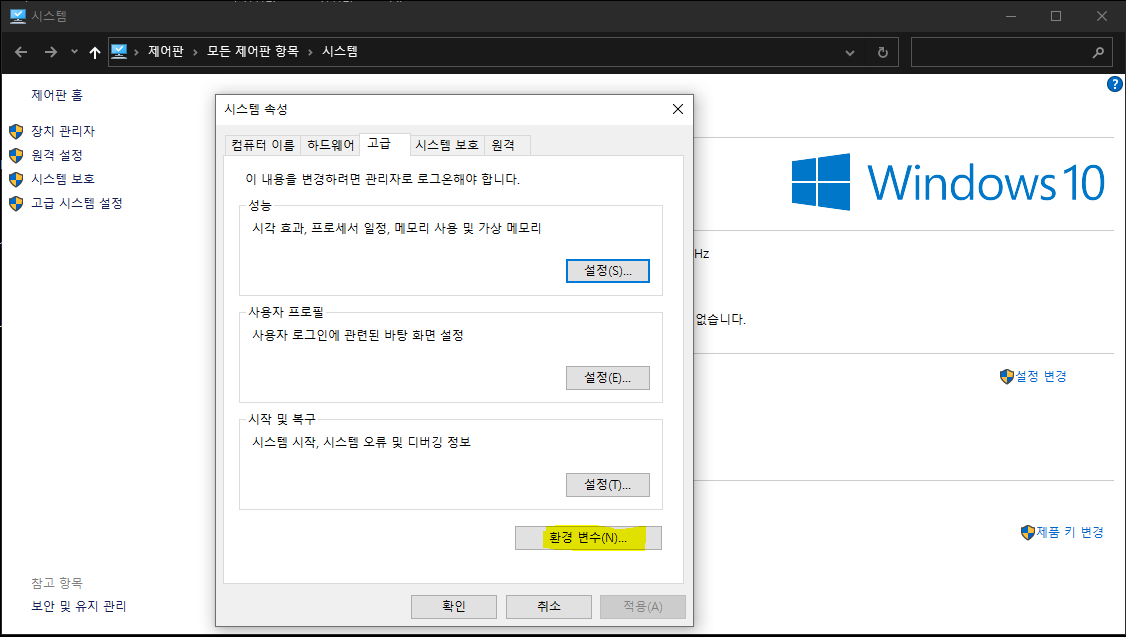Click the shield icon beside 제품 키 변경
This screenshot has height=637, width=1126.
point(1028,532)
